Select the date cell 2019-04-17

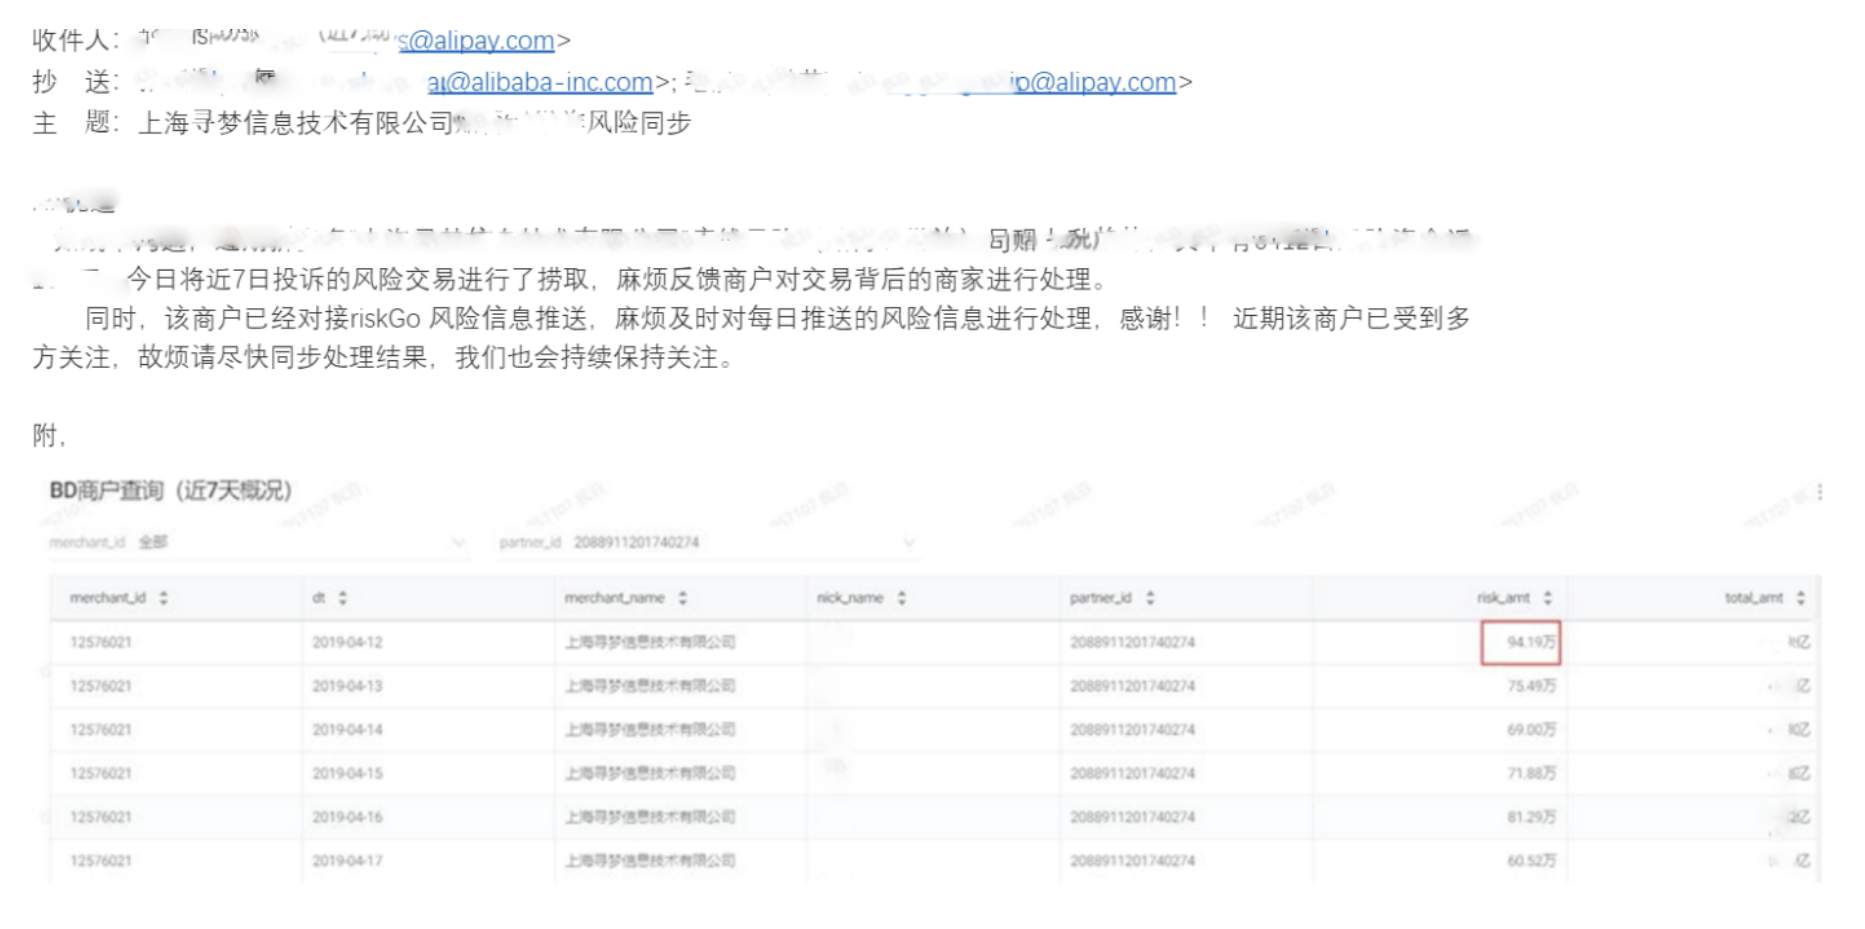pyautogui.click(x=347, y=861)
